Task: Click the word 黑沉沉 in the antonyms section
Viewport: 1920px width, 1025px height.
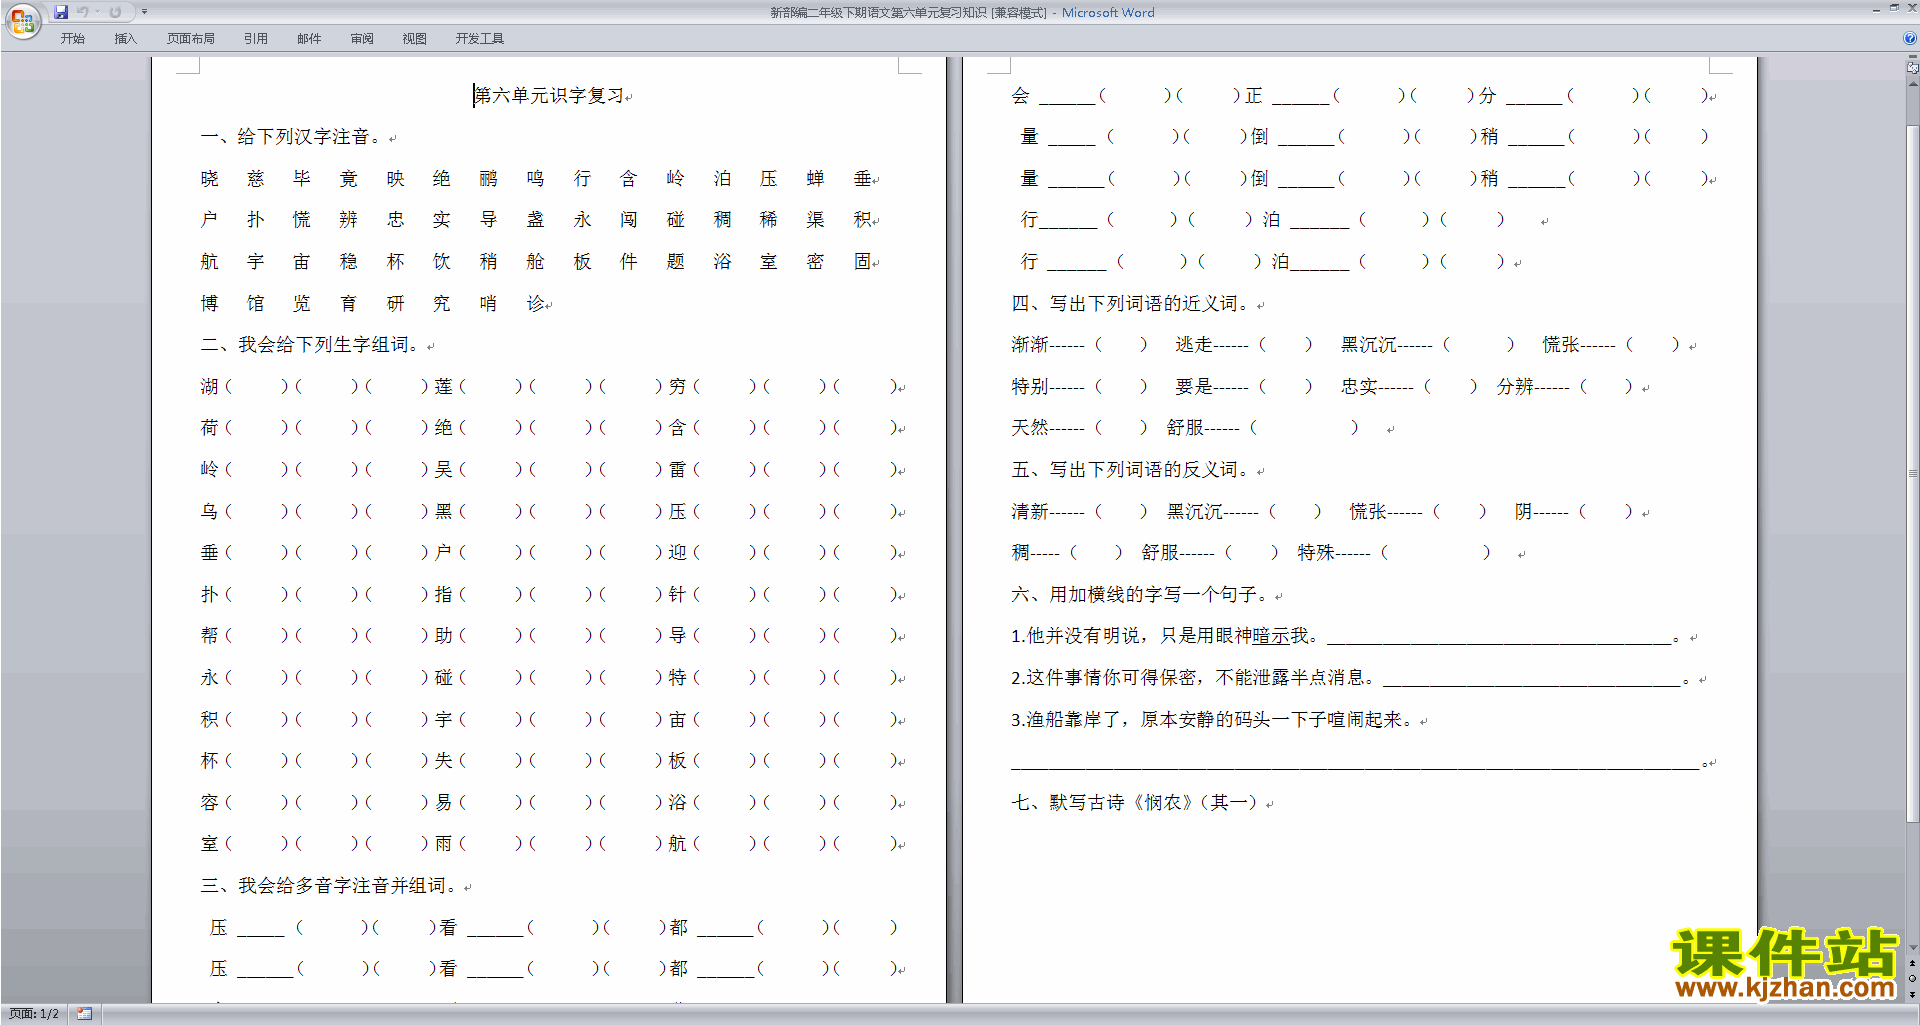Action: tap(1195, 512)
